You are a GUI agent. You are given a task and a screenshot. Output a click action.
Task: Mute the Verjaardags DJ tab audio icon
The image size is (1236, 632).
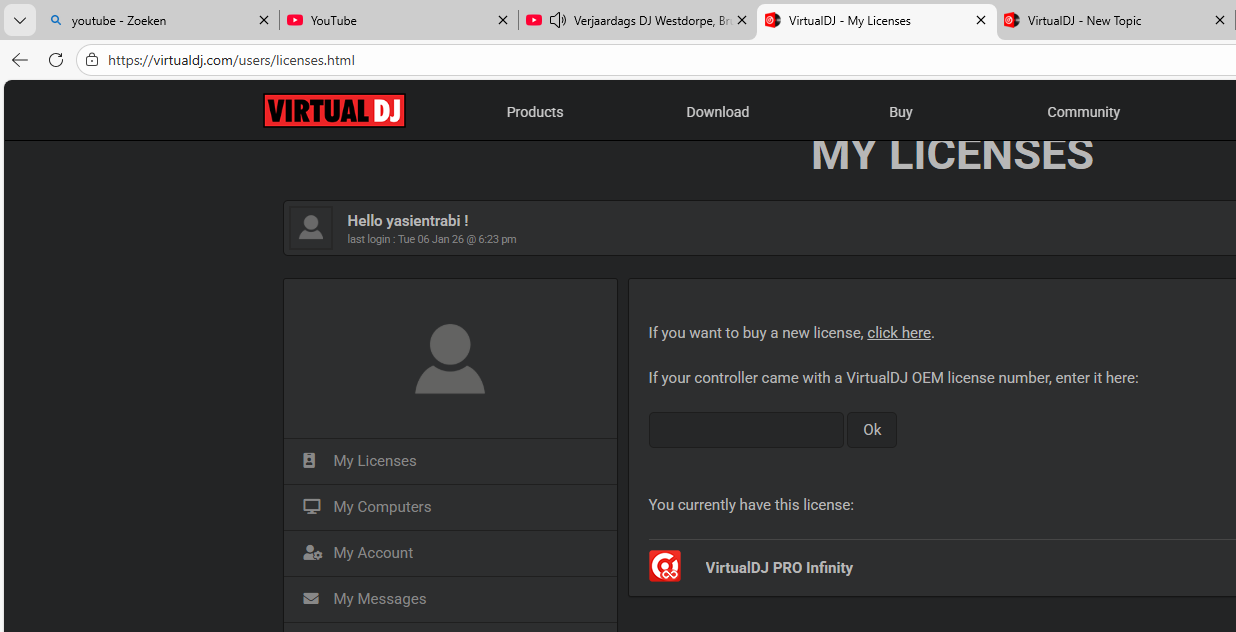(x=558, y=20)
